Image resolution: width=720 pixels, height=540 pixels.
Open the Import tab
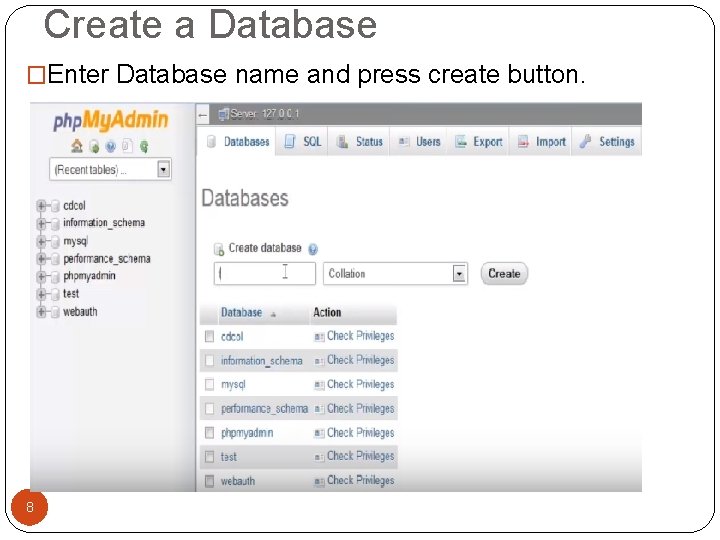click(541, 141)
